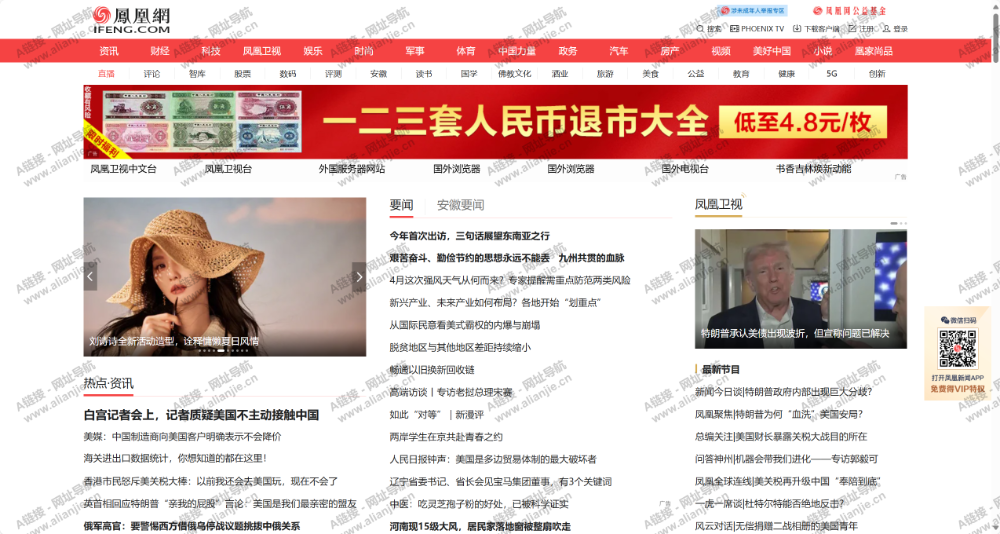Click 低至4.8元/枚 yellow button

coord(803,122)
